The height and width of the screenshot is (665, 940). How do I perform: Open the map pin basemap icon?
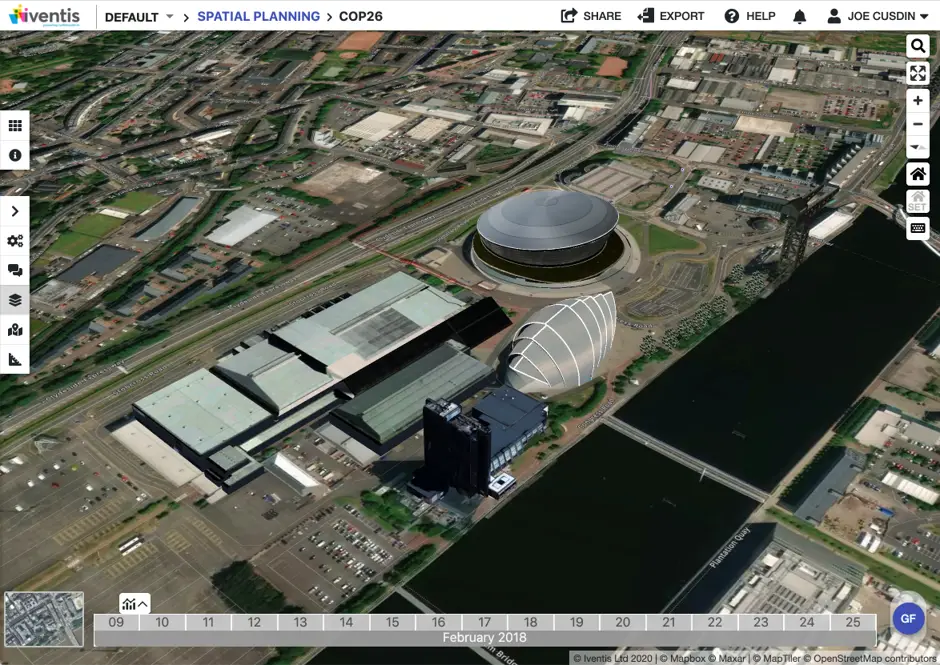(15, 329)
